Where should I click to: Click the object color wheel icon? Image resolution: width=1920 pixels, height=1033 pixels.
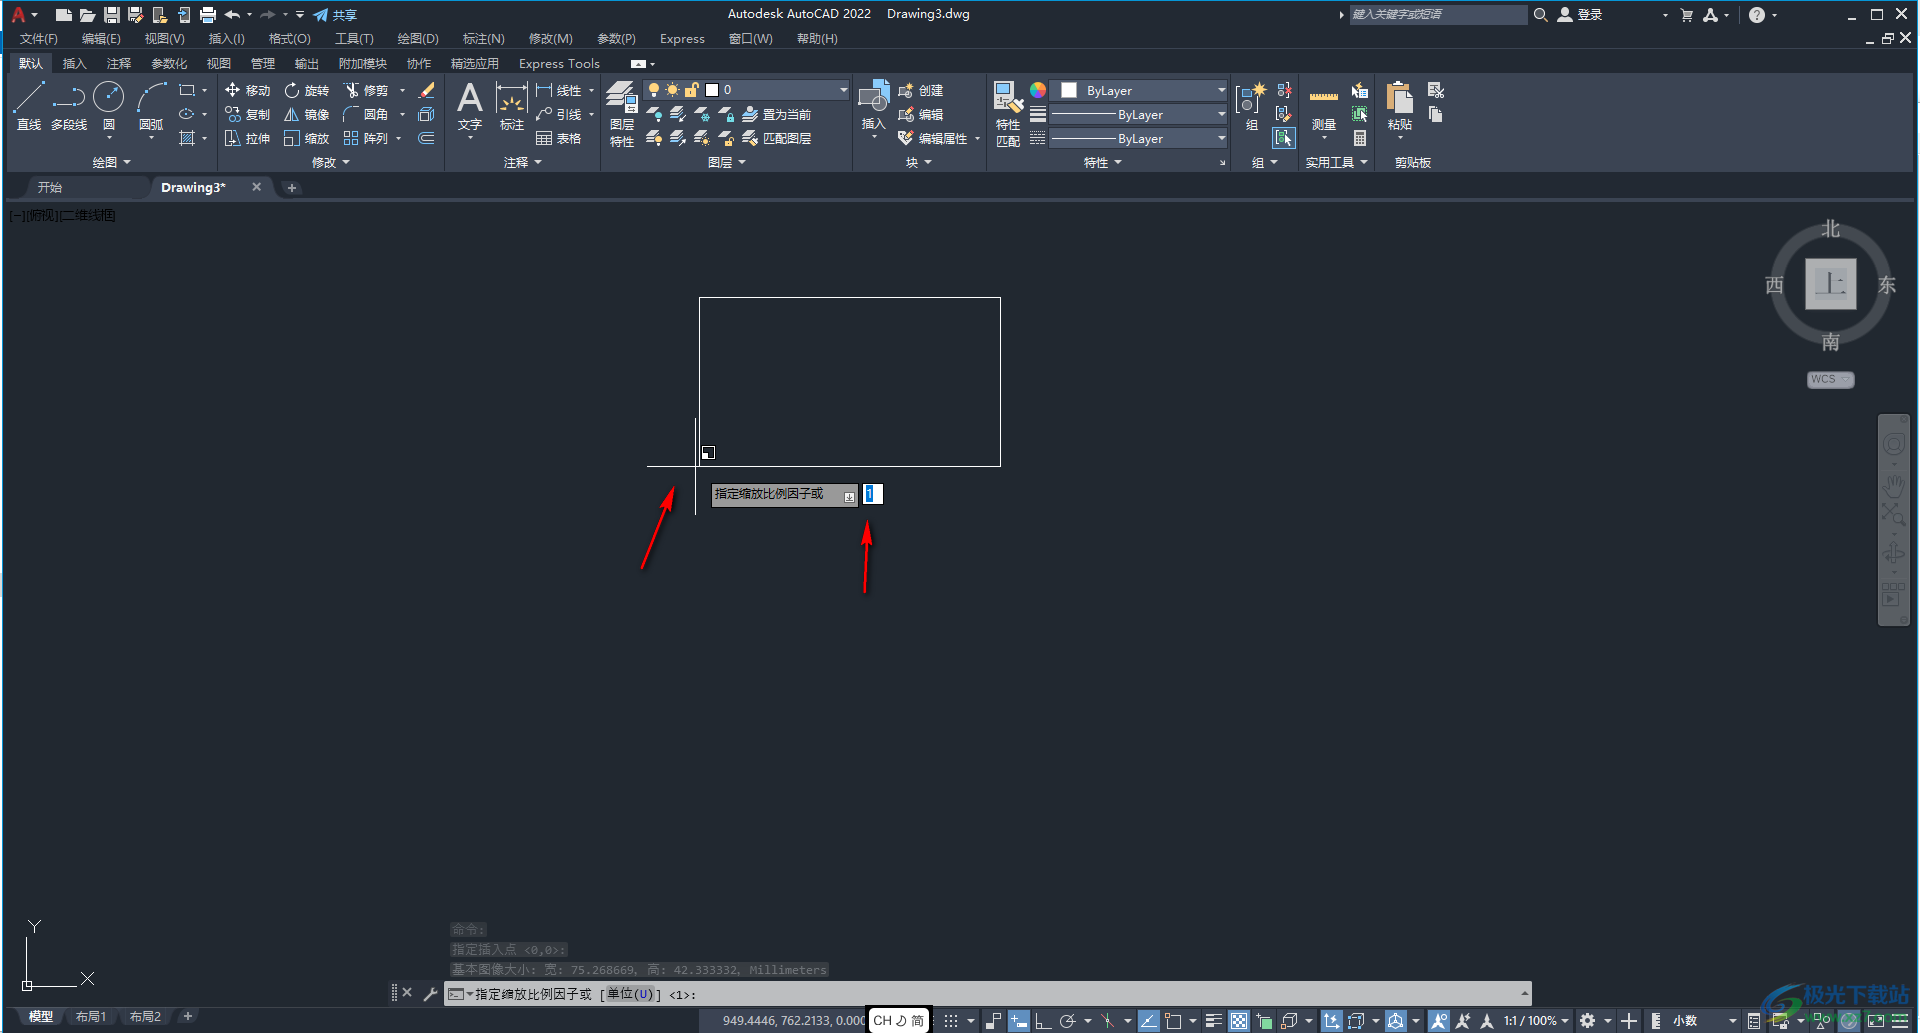point(1038,90)
